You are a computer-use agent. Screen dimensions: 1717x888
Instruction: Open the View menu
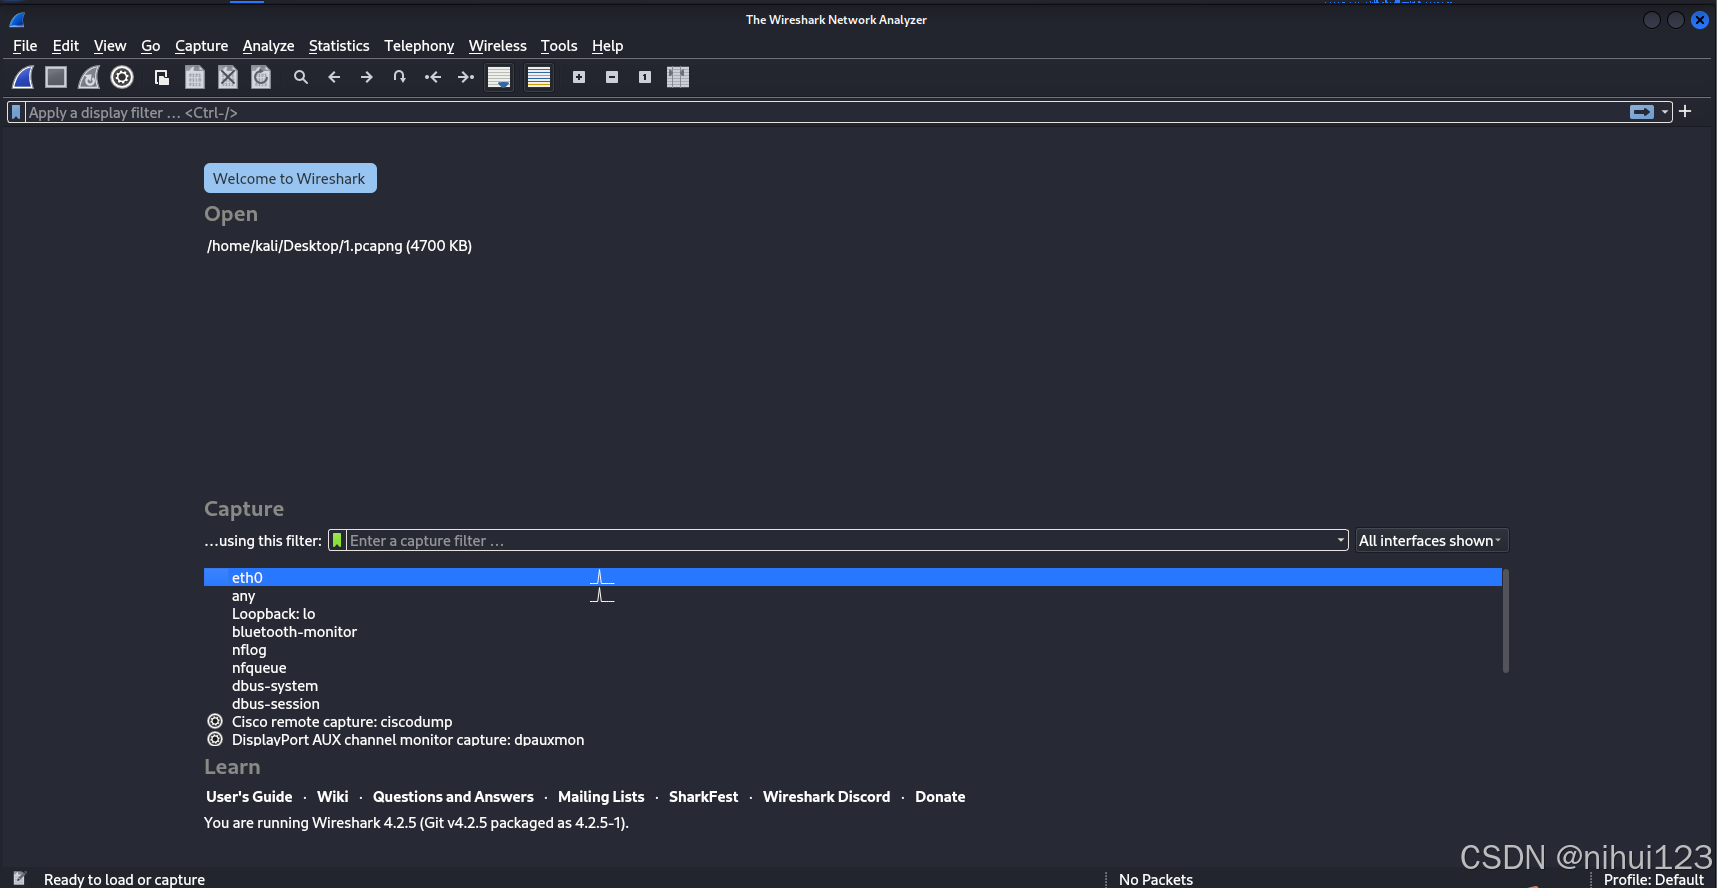click(110, 46)
